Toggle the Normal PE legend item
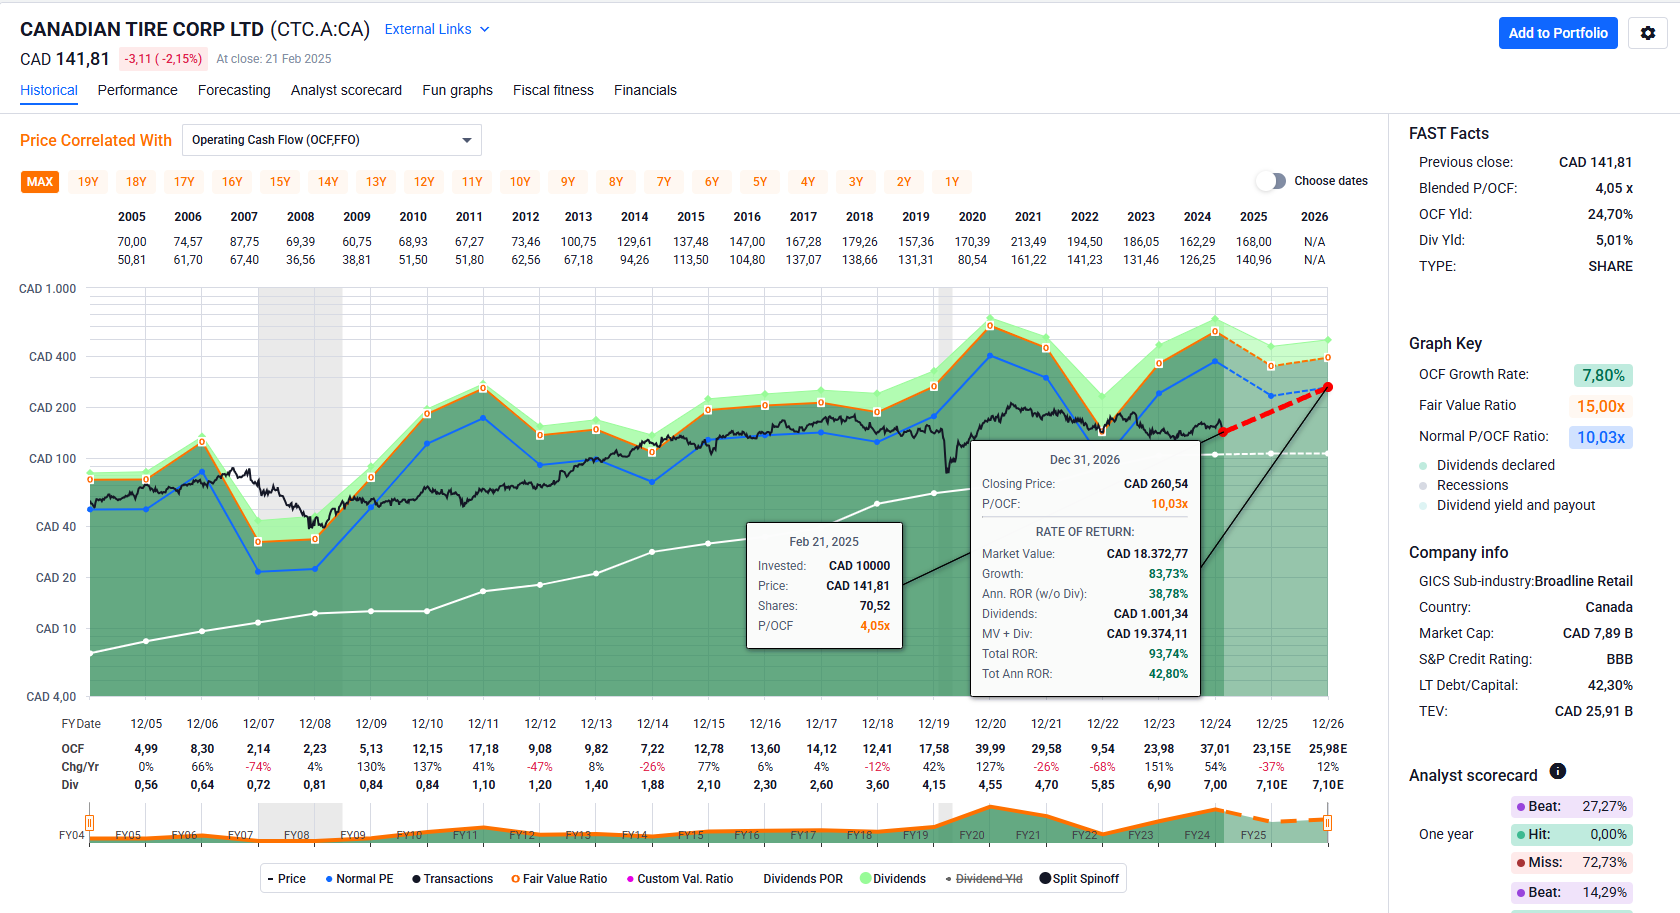1680x913 pixels. pyautogui.click(x=359, y=879)
